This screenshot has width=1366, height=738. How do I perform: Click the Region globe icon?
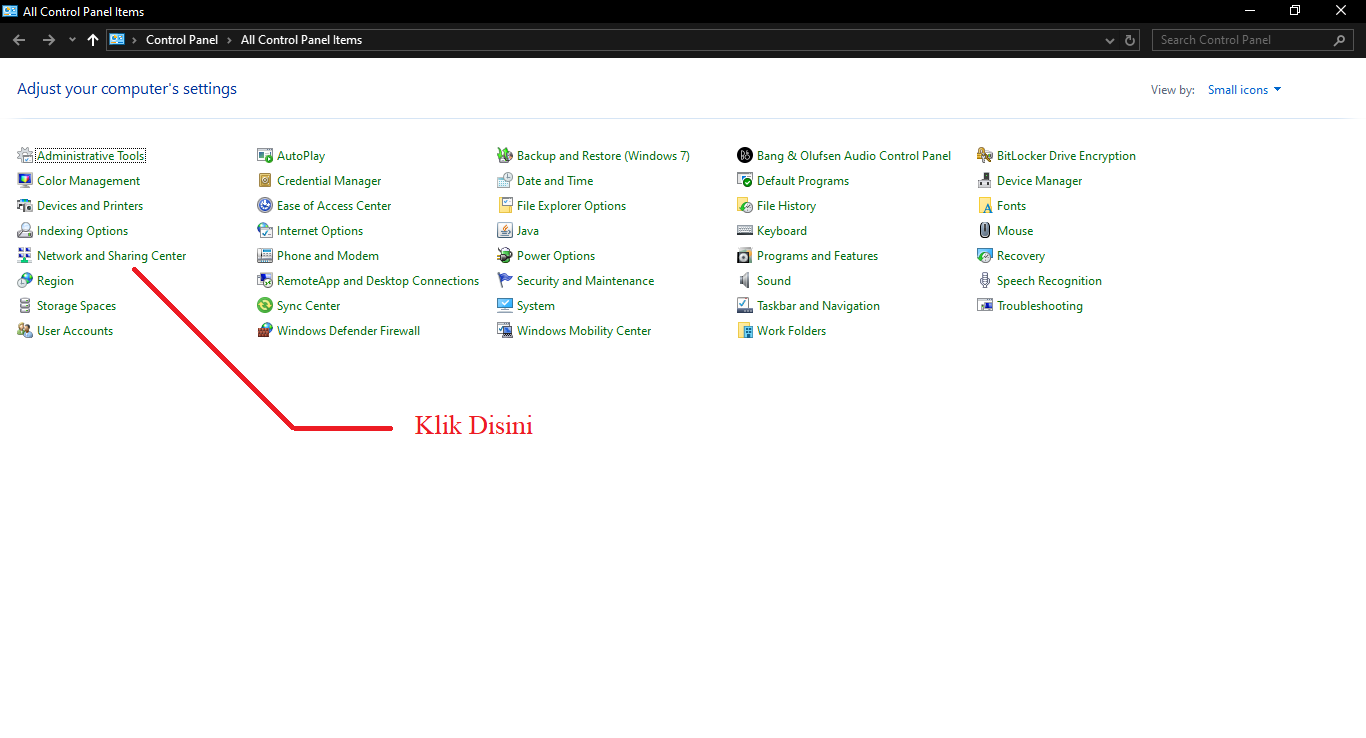pyautogui.click(x=25, y=281)
